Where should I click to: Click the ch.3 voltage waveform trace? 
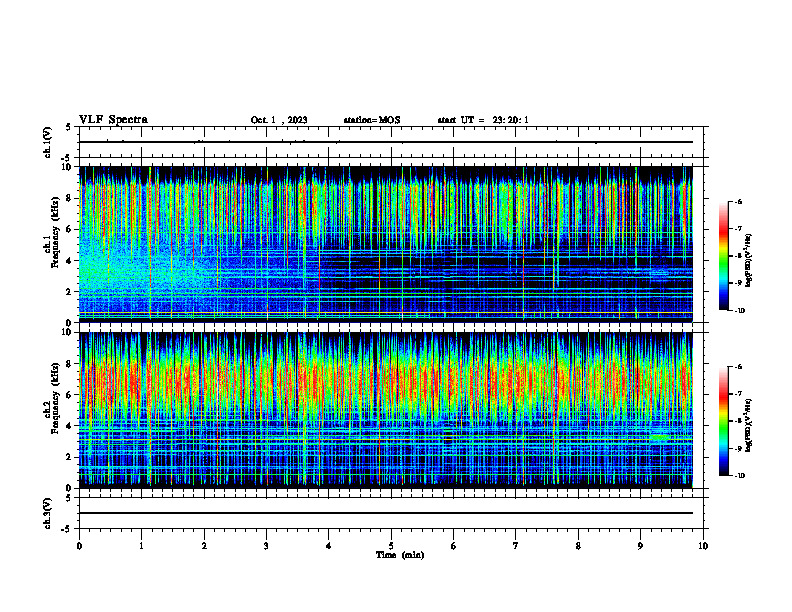[x=386, y=513]
